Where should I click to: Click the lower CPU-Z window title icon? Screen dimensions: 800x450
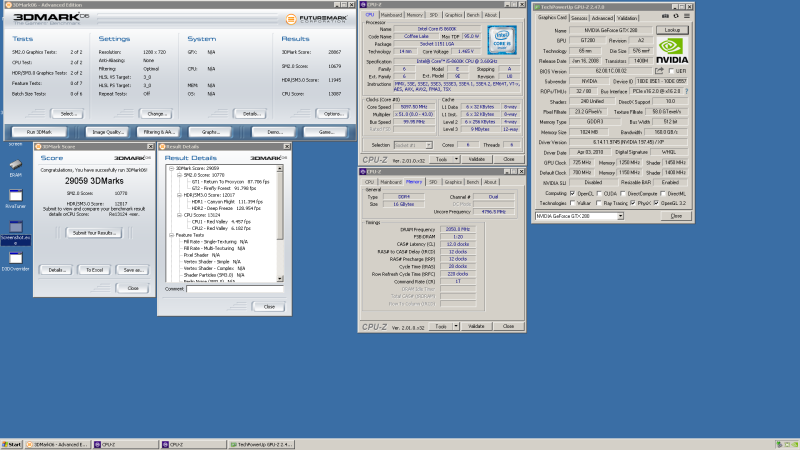[x=363, y=171]
